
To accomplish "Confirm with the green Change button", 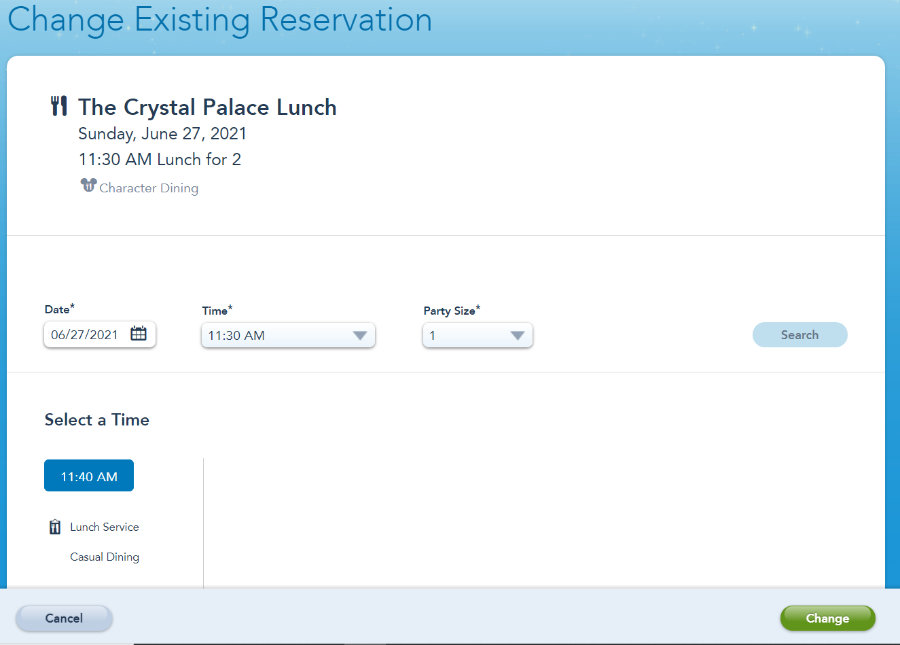I will 827,618.
